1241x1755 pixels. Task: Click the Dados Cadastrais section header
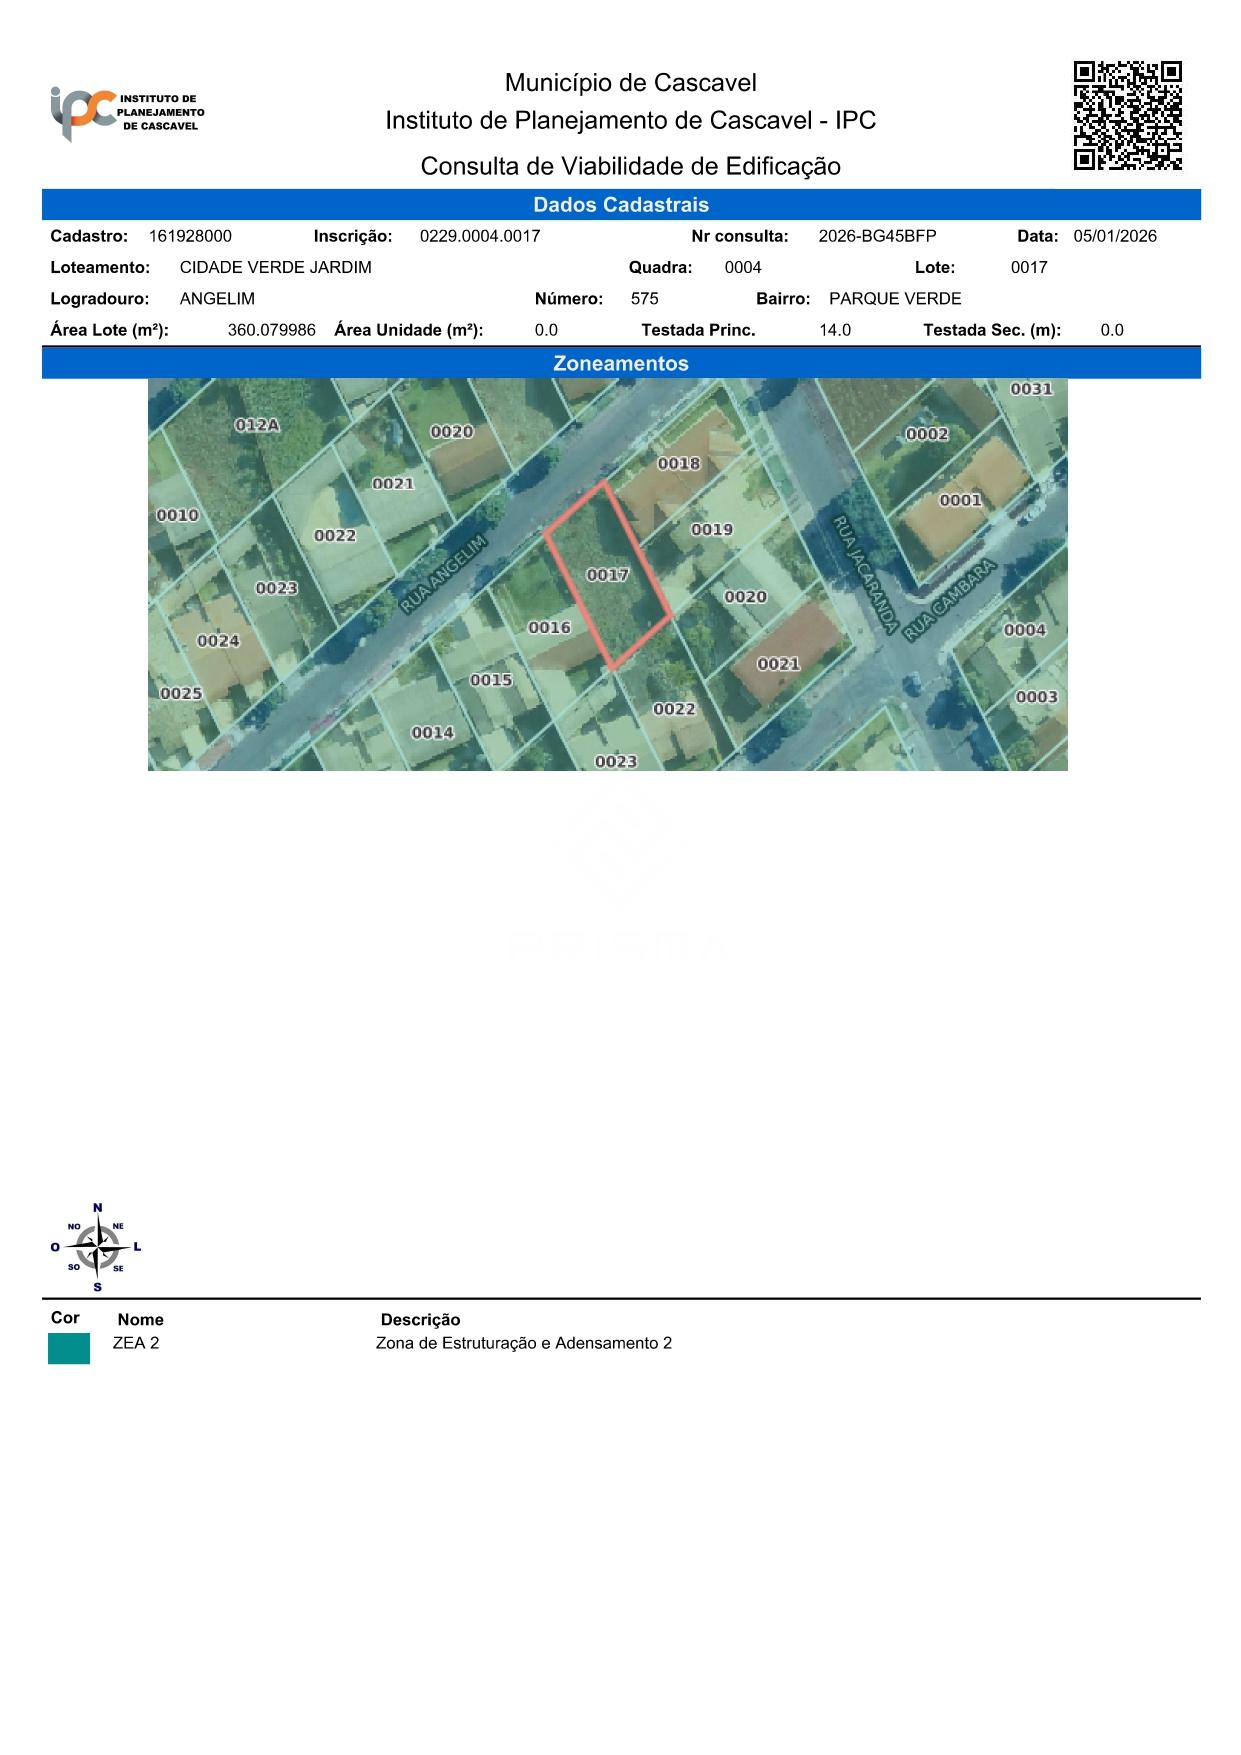tap(620, 205)
